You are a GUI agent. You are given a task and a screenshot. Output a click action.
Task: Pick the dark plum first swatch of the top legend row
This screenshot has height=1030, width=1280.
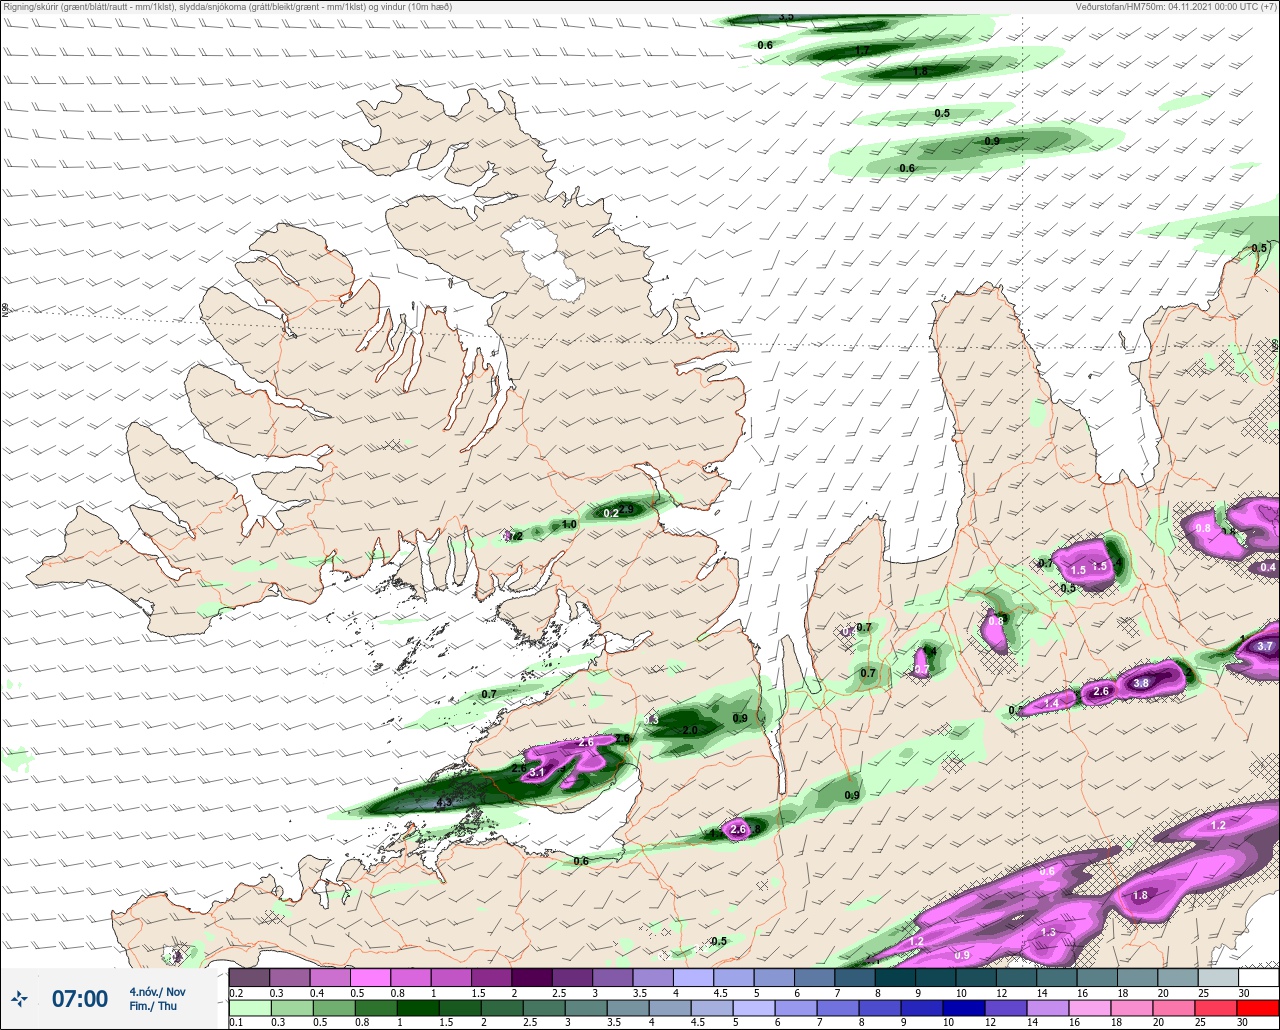pos(249,976)
